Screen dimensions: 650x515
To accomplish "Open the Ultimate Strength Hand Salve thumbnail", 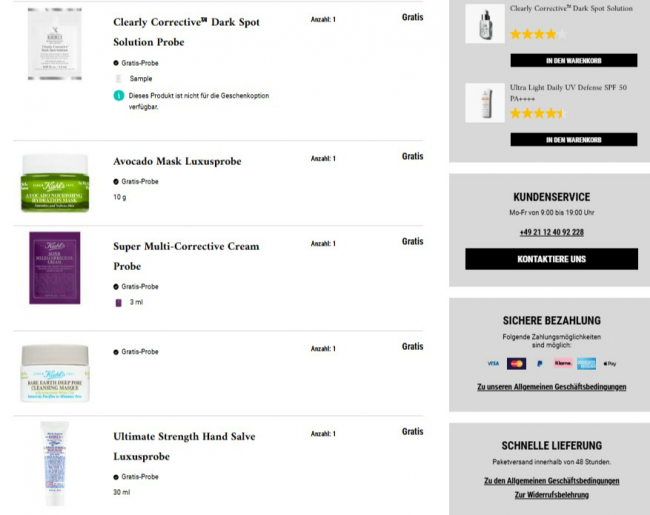I will pos(55,464).
